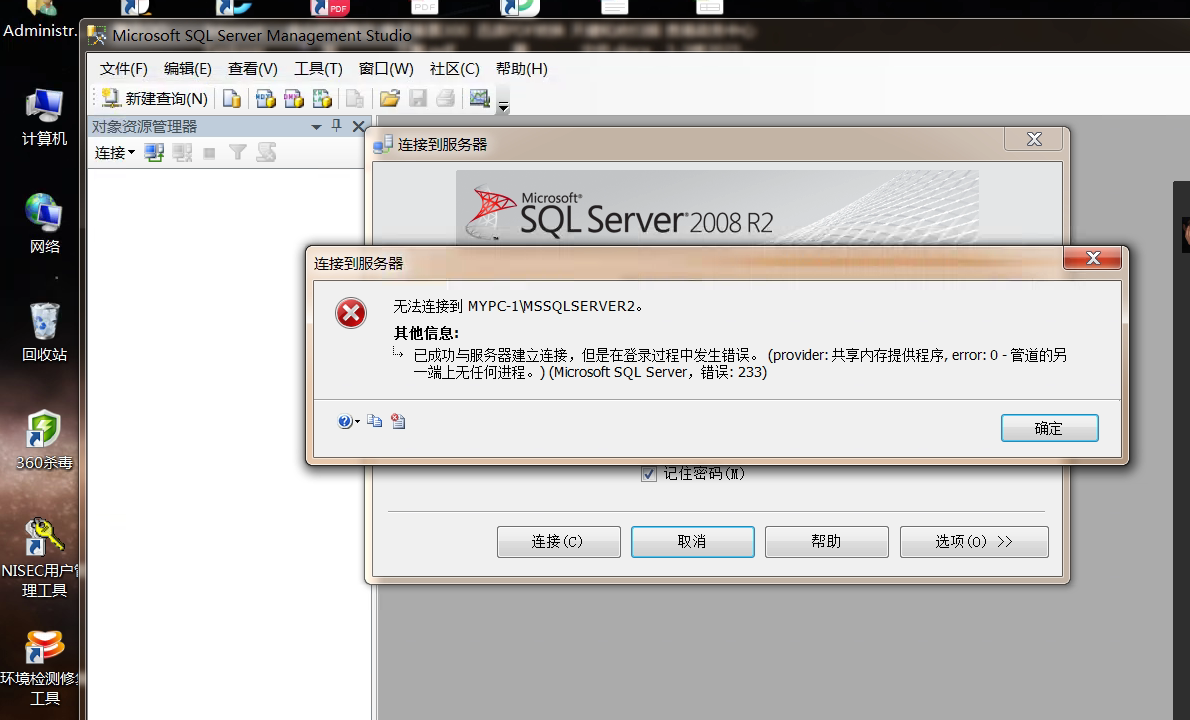Toggle auto-hide pin on Object Explorer panel
Screen dimensions: 1190x720
tap(337, 126)
